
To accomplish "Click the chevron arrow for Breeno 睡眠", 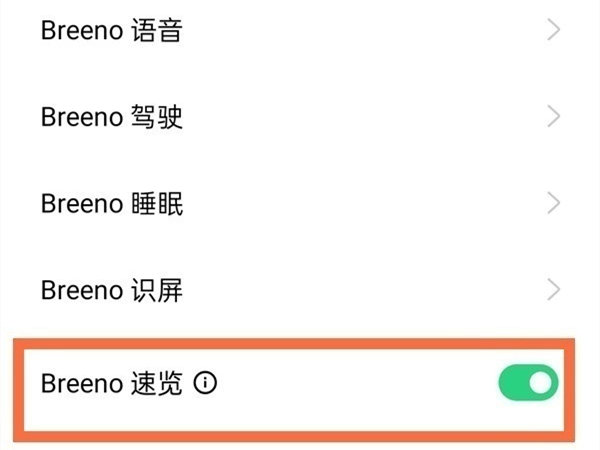I will click(x=554, y=204).
